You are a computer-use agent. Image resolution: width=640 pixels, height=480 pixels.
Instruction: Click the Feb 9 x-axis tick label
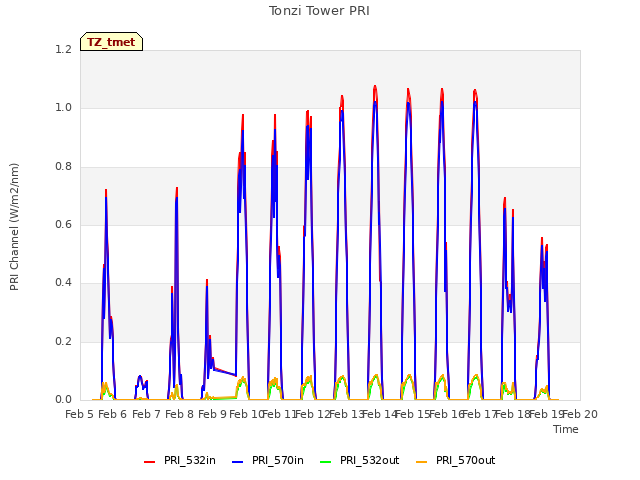[212, 414]
